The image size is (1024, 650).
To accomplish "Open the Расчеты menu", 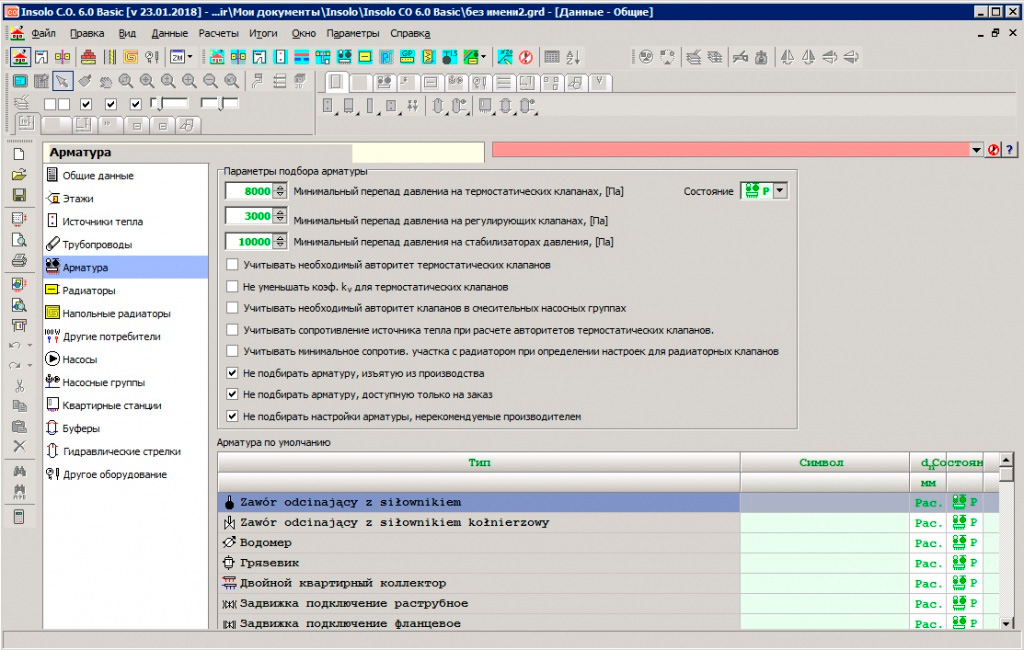I will (219, 33).
